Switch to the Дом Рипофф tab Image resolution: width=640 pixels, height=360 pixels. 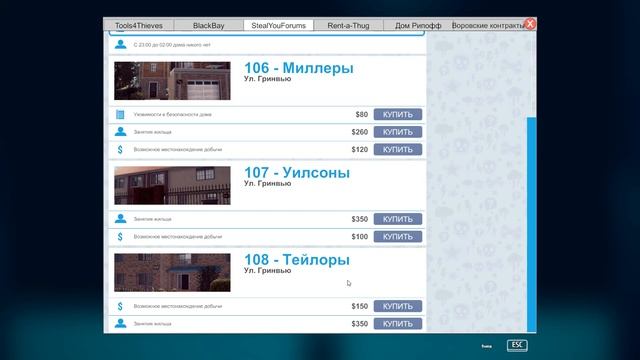(x=418, y=25)
